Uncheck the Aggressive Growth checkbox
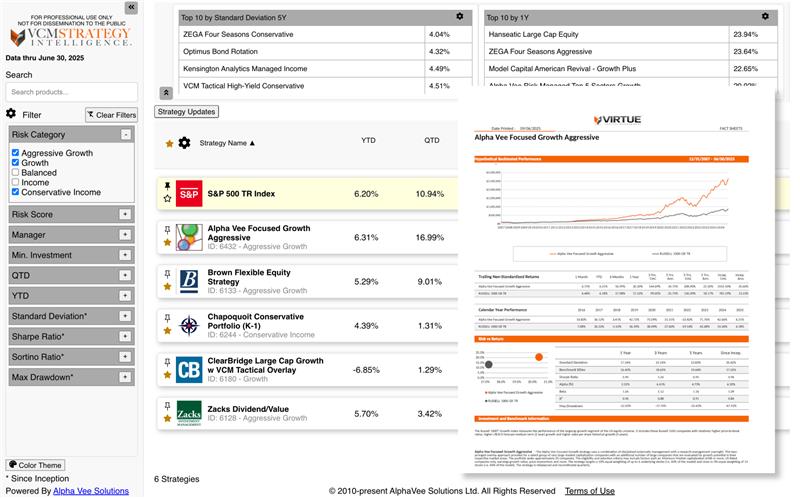800x498 pixels. (x=15, y=153)
